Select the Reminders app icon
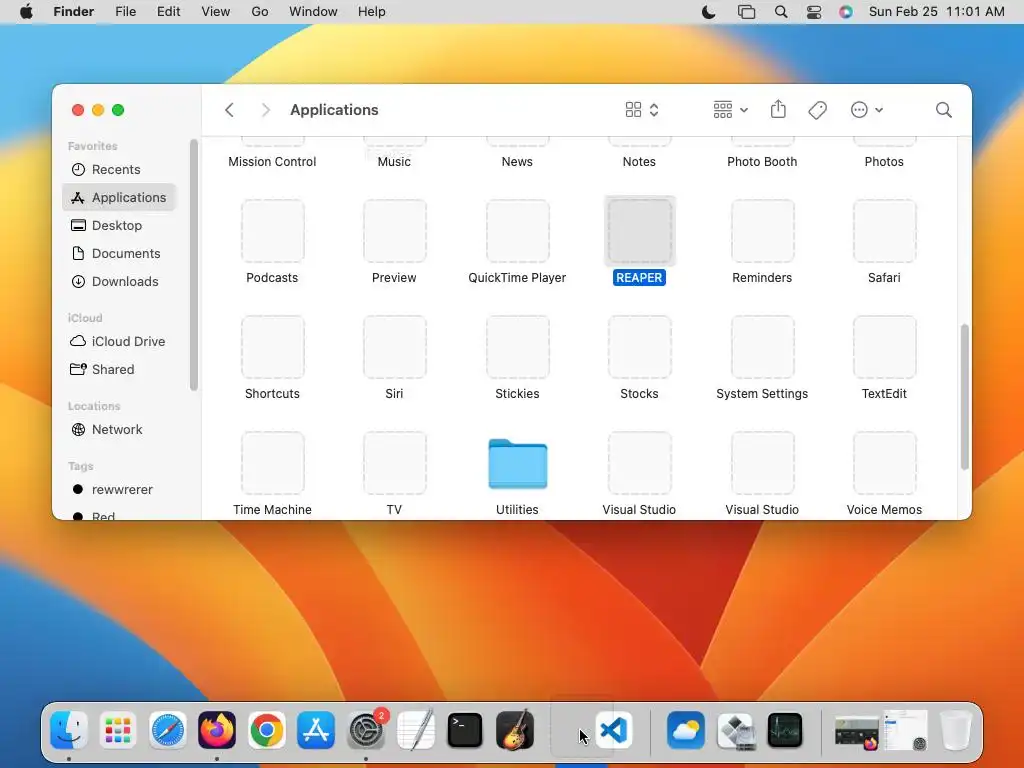Image resolution: width=1024 pixels, height=768 pixels. click(x=762, y=231)
